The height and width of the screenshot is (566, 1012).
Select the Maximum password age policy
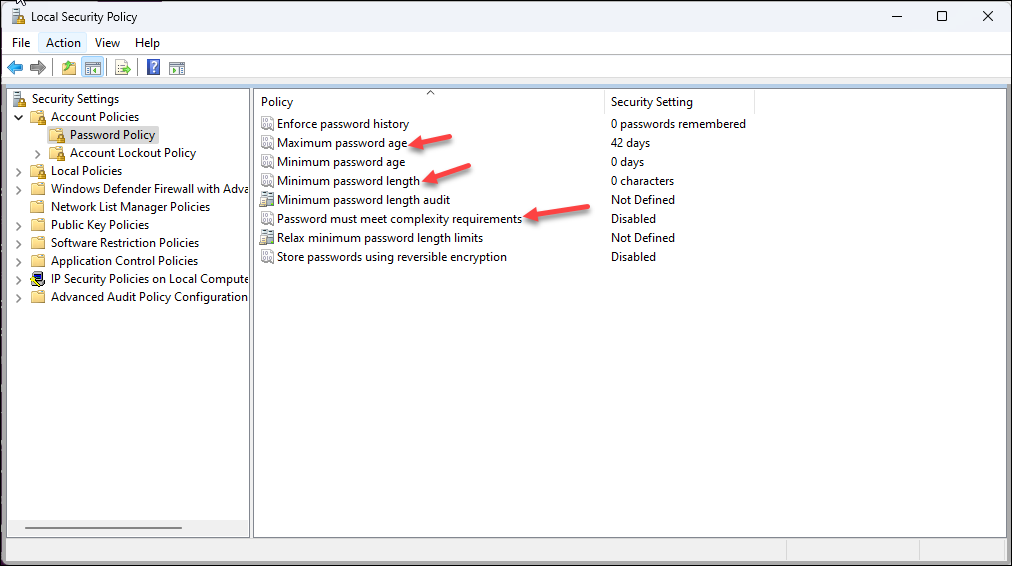[x=342, y=143]
